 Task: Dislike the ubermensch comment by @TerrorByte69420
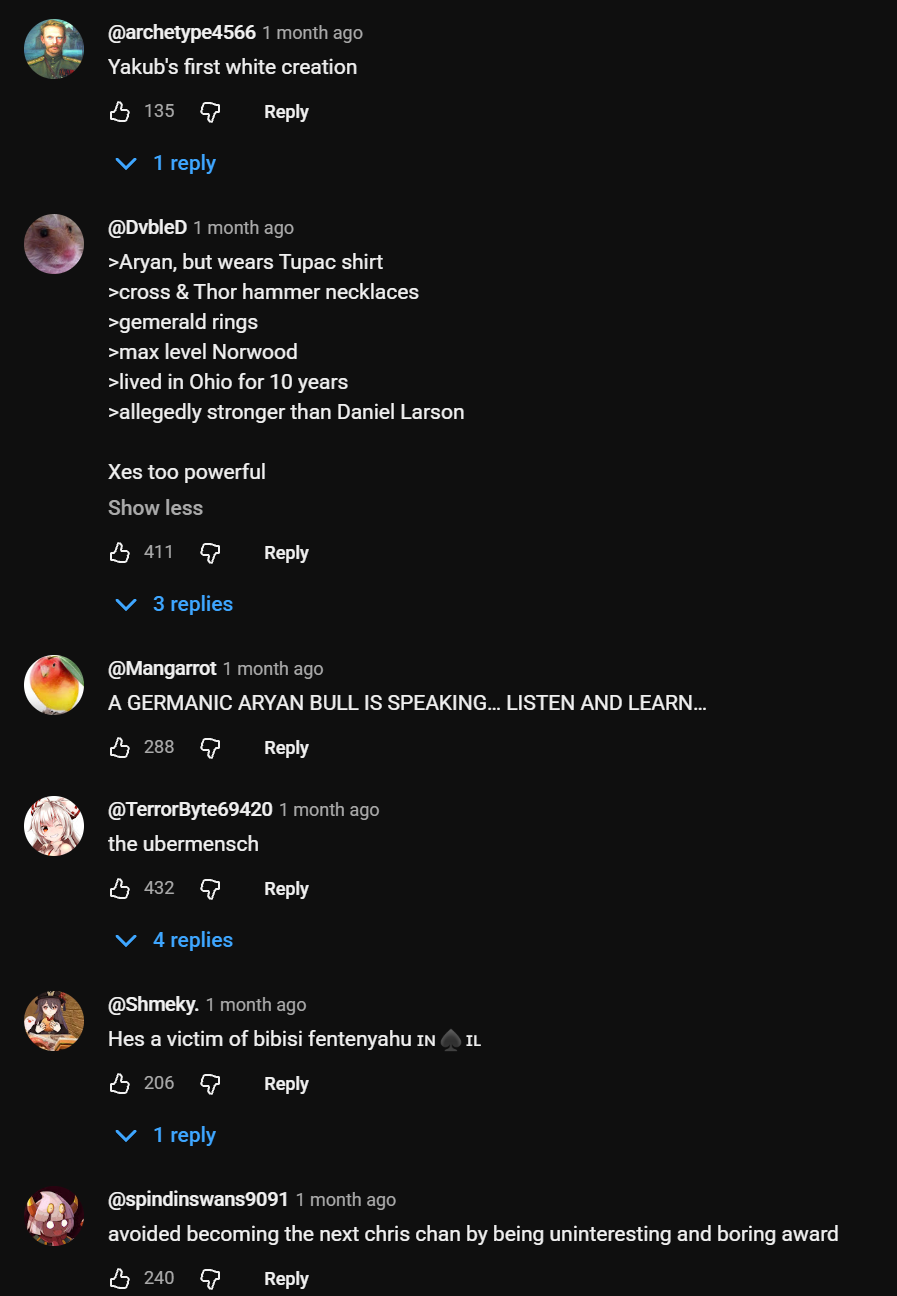[210, 889]
